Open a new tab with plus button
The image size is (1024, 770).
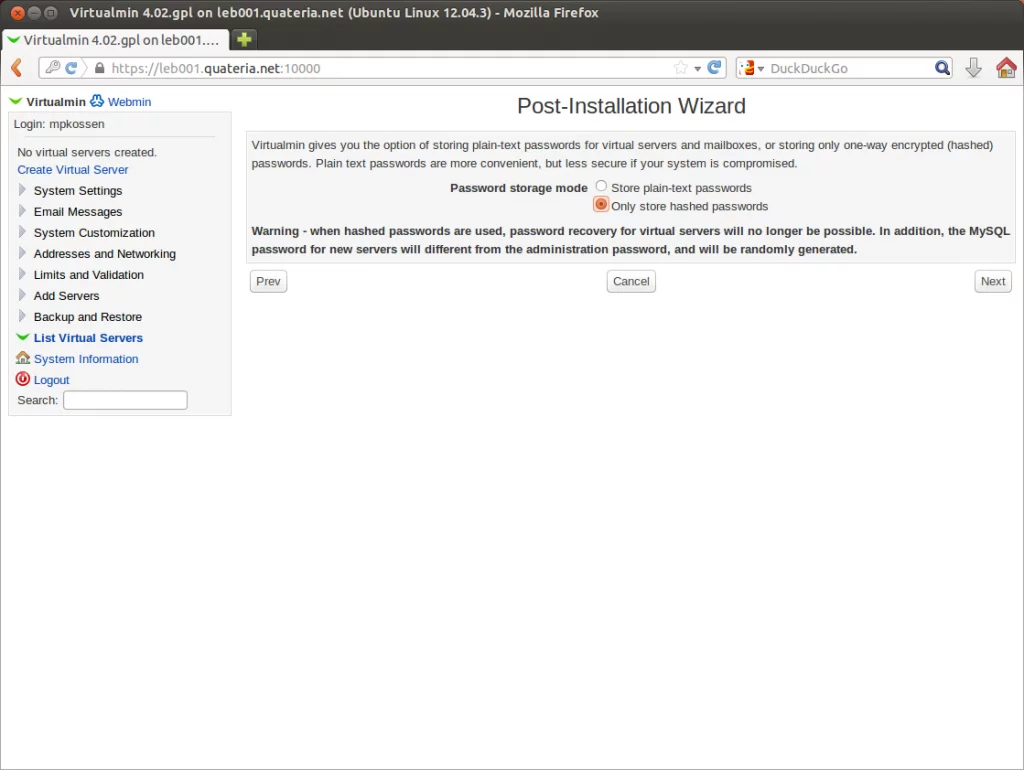tap(244, 40)
